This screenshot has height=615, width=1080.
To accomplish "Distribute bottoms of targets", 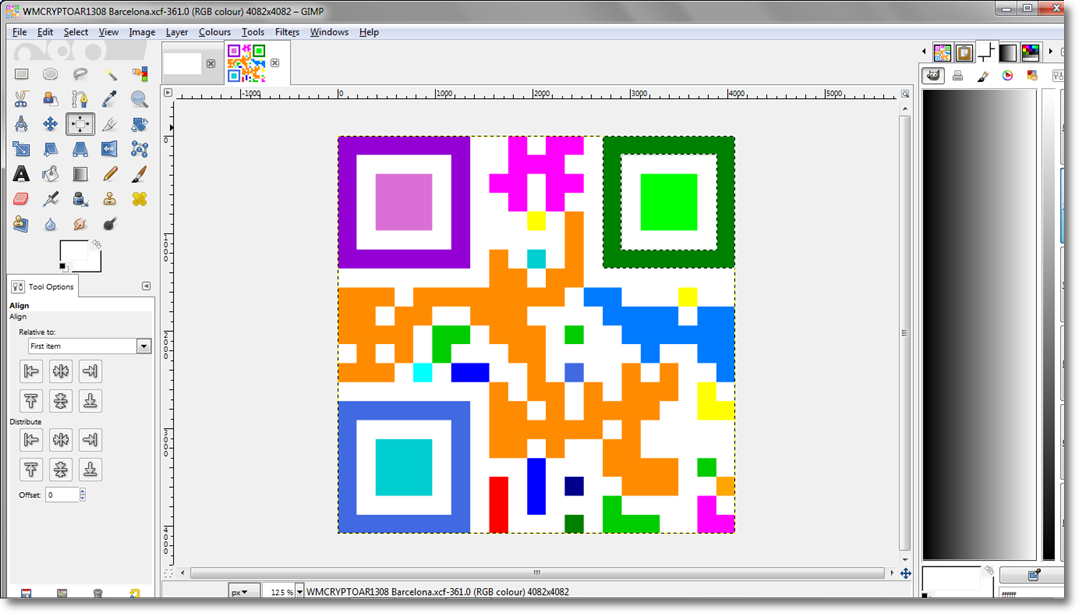I will click(x=90, y=470).
